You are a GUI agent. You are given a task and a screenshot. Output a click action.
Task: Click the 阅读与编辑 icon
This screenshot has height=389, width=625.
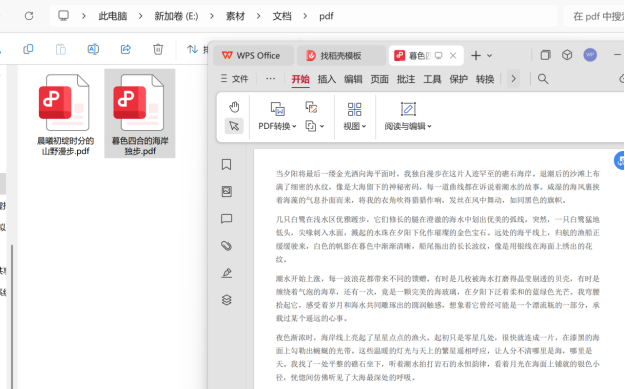408,109
